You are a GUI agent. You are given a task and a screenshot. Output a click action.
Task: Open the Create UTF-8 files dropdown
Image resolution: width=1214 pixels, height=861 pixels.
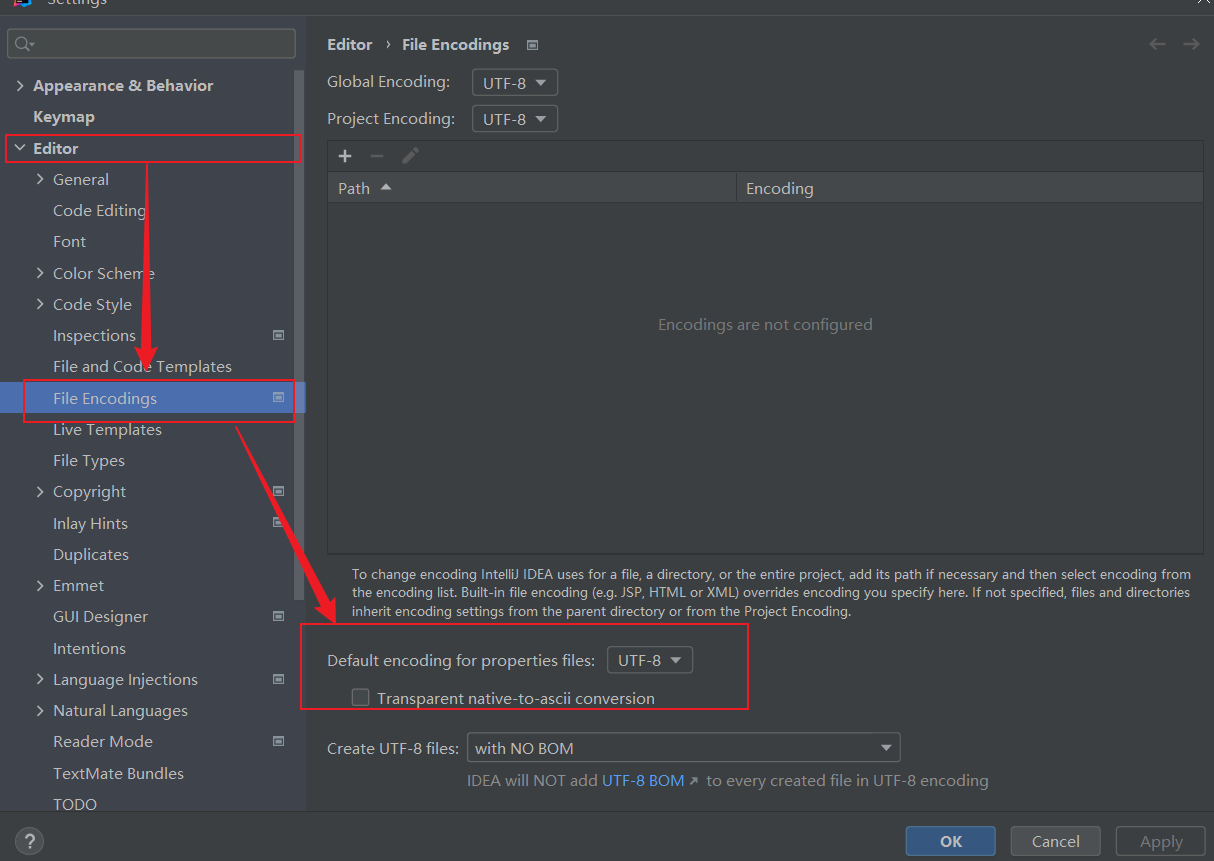(683, 748)
